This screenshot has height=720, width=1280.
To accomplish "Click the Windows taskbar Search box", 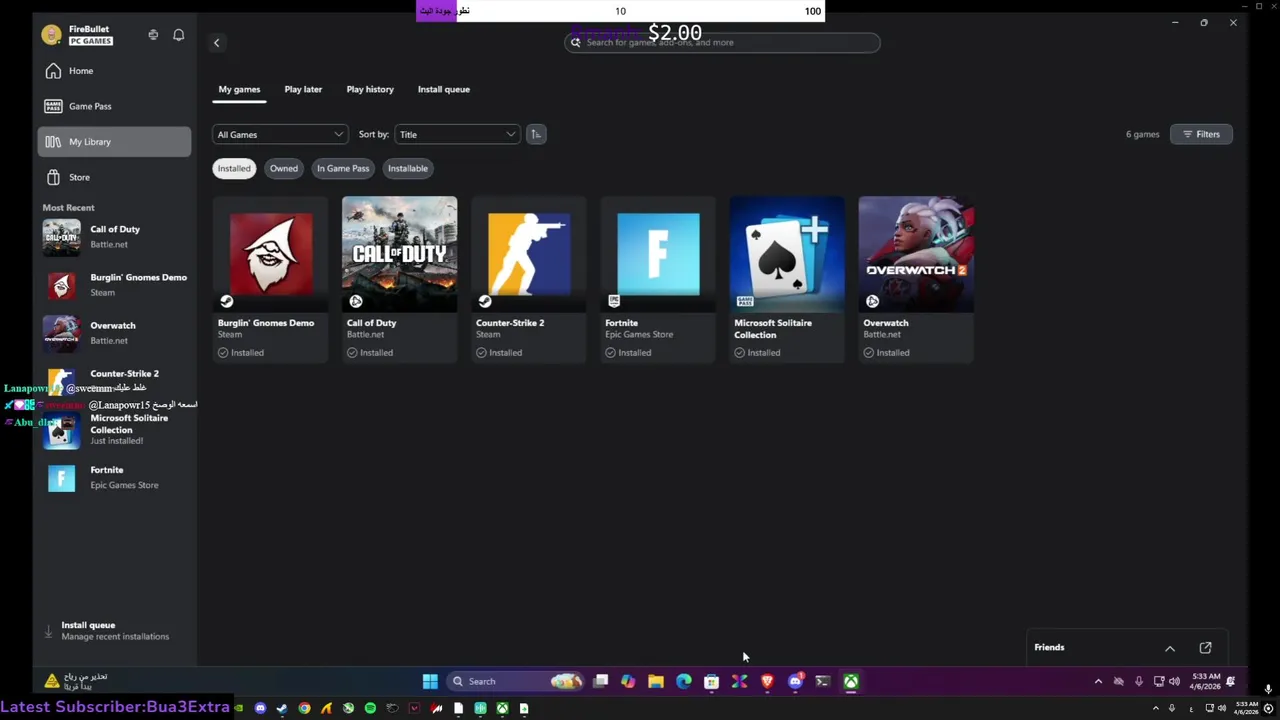I will 515,681.
